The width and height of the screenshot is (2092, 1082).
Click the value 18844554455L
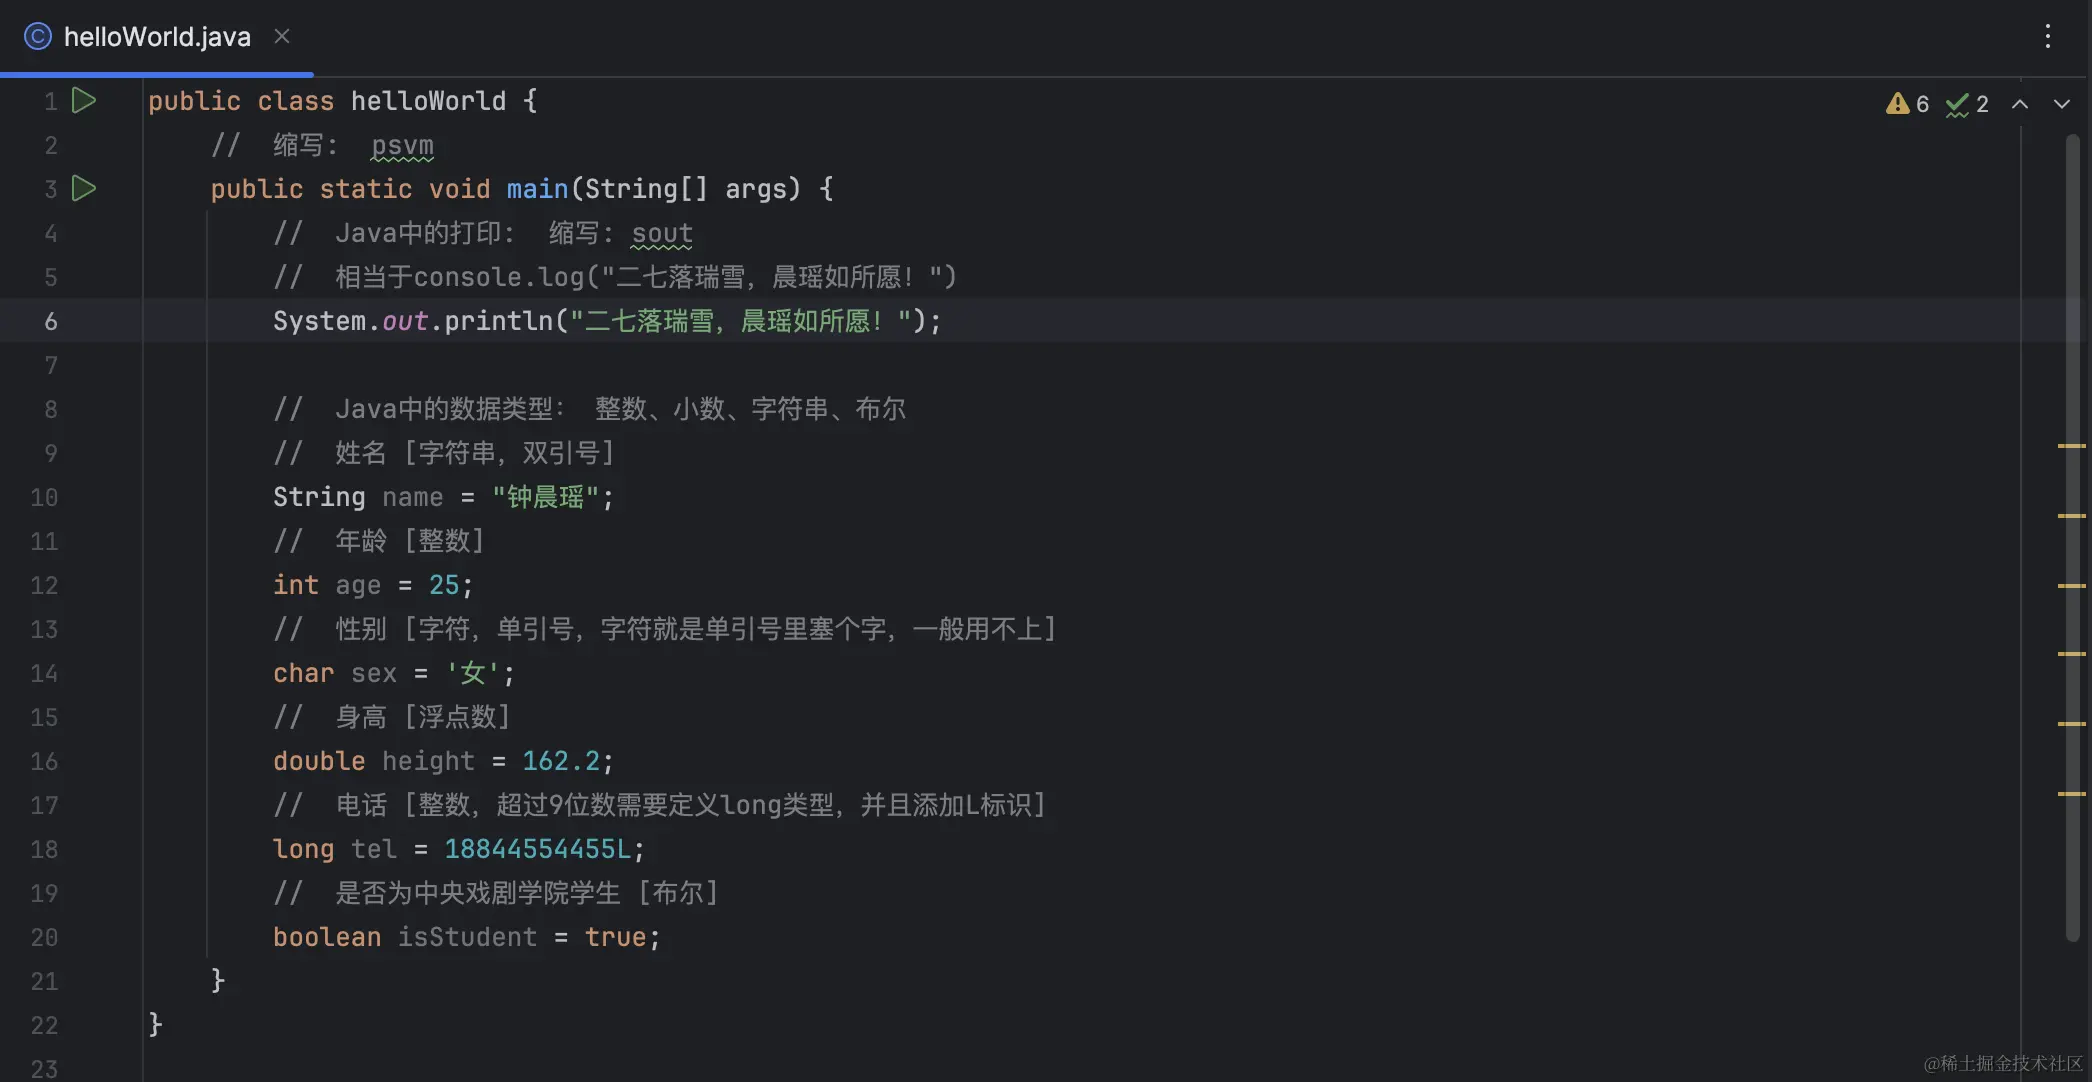[x=537, y=849]
